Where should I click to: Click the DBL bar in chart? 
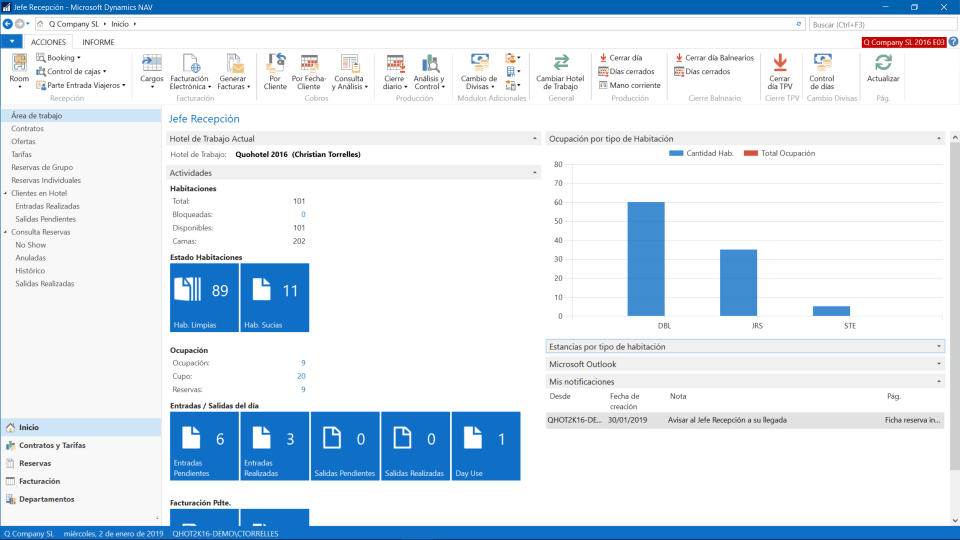(x=646, y=259)
